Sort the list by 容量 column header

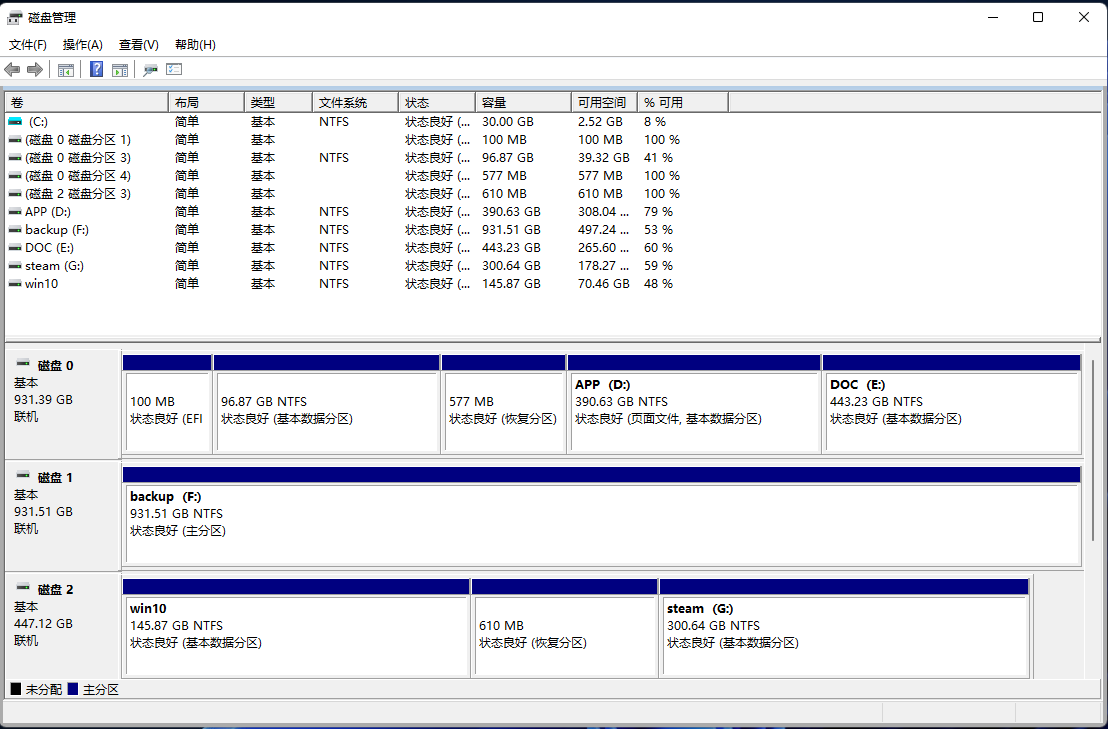[522, 102]
